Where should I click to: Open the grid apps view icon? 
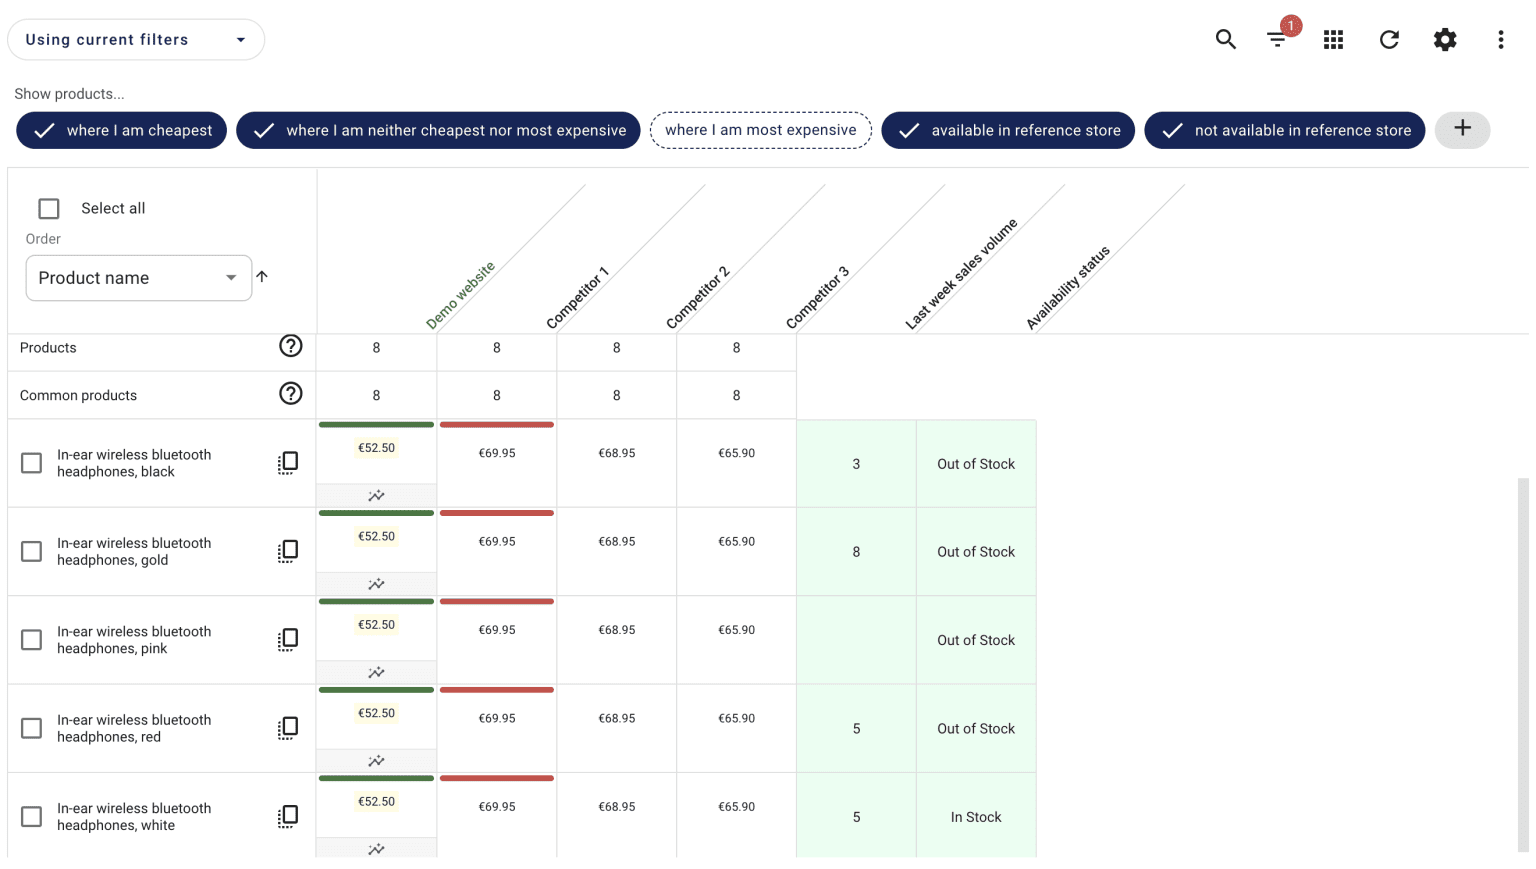1333,39
